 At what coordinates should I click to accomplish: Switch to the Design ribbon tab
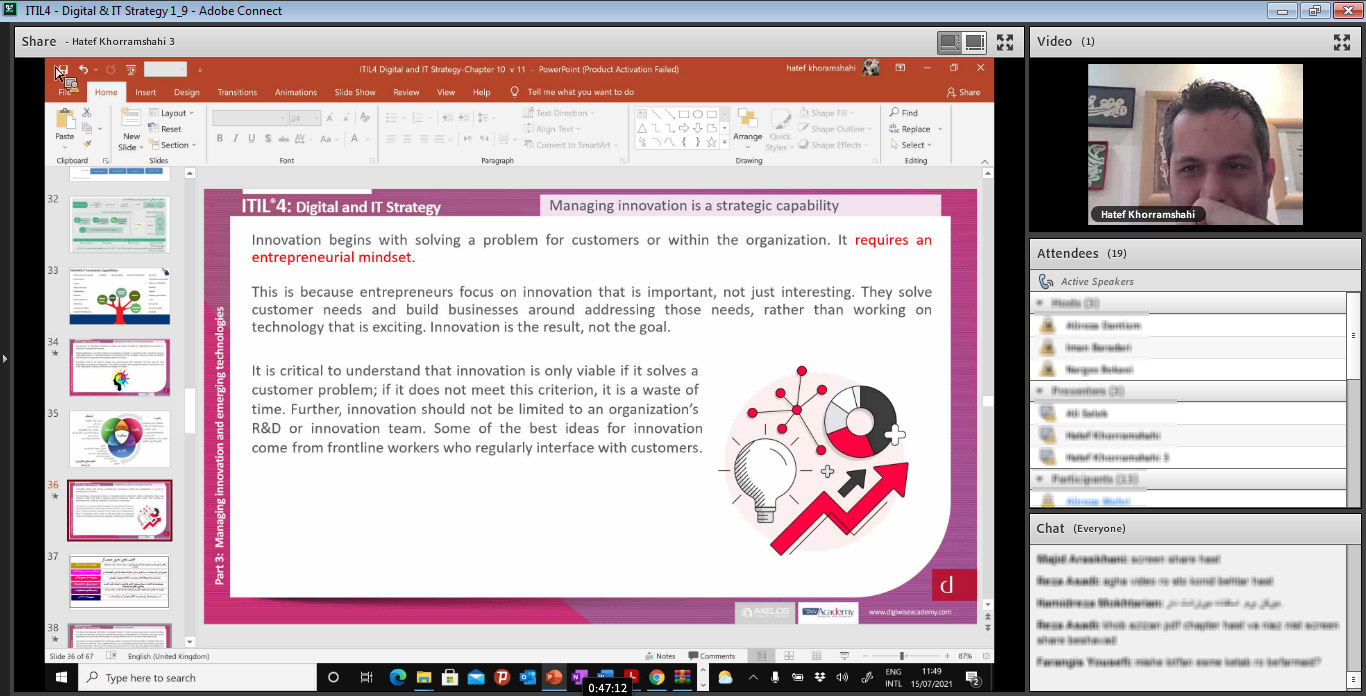187,92
